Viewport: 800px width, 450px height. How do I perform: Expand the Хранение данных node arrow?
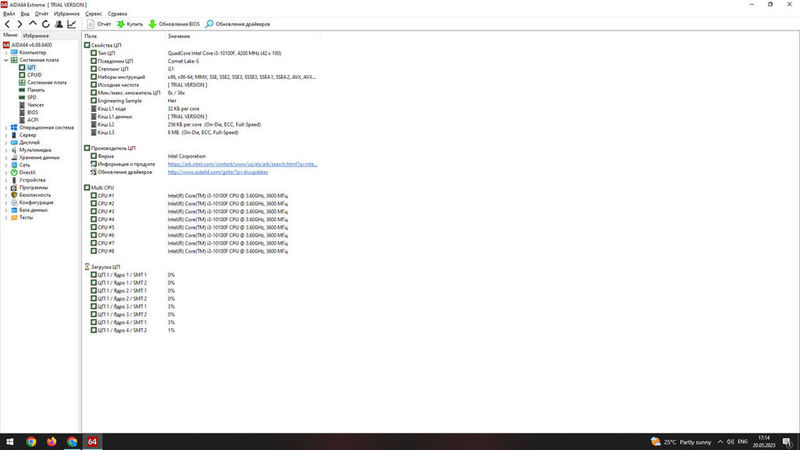pos(6,158)
